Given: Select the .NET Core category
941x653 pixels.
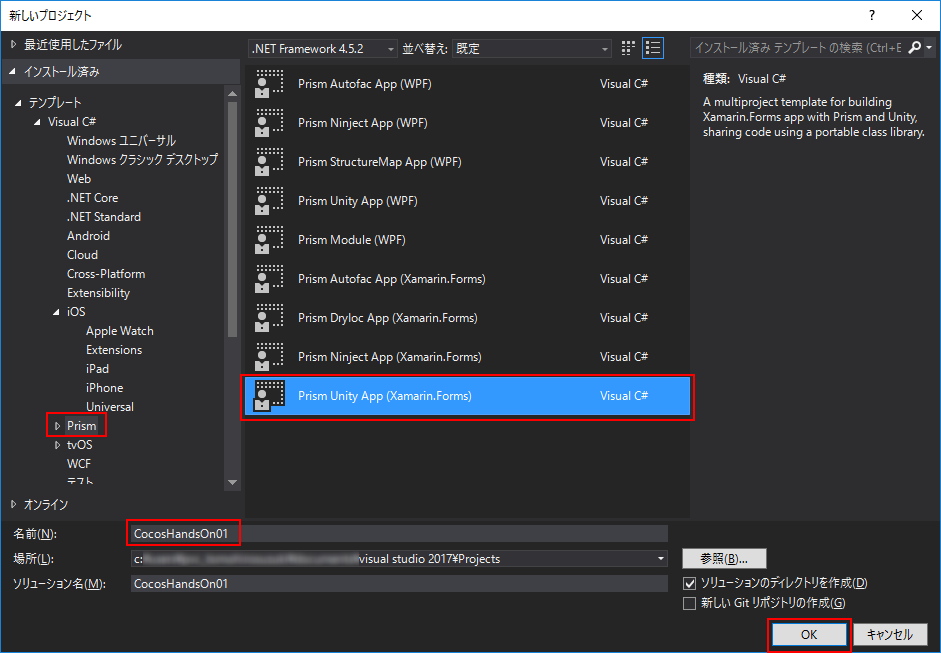Looking at the screenshot, I should pyautogui.click(x=92, y=198).
